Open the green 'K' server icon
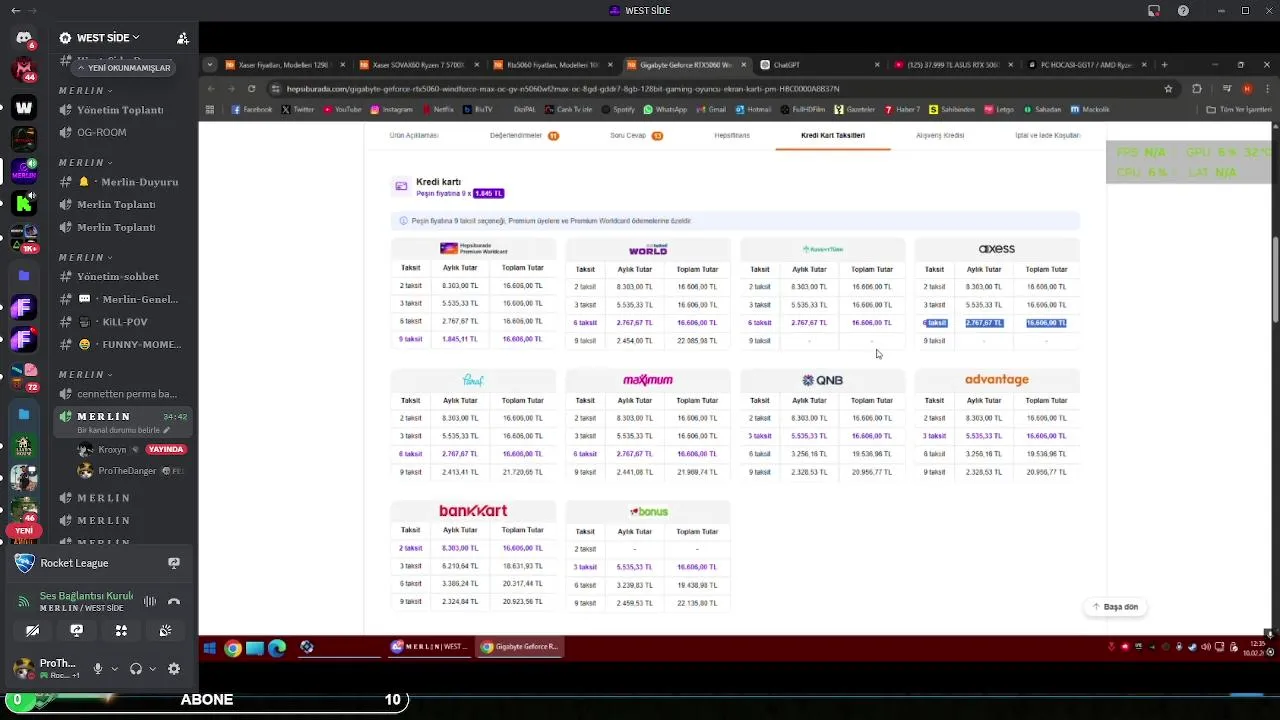Screen dimensions: 1280x720 point(24,204)
